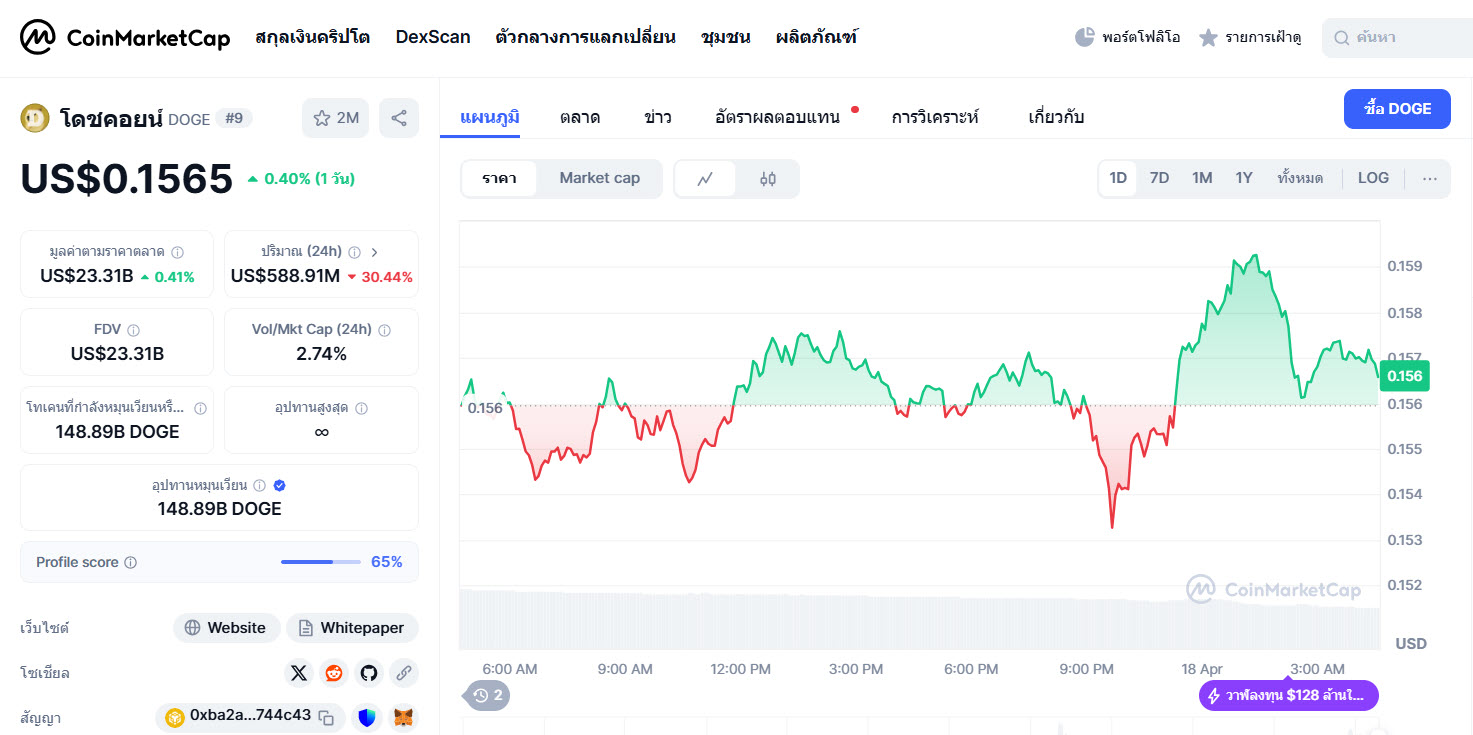Open the portfolio pie chart icon
Image resolution: width=1473 pixels, height=735 pixels.
tap(1084, 37)
